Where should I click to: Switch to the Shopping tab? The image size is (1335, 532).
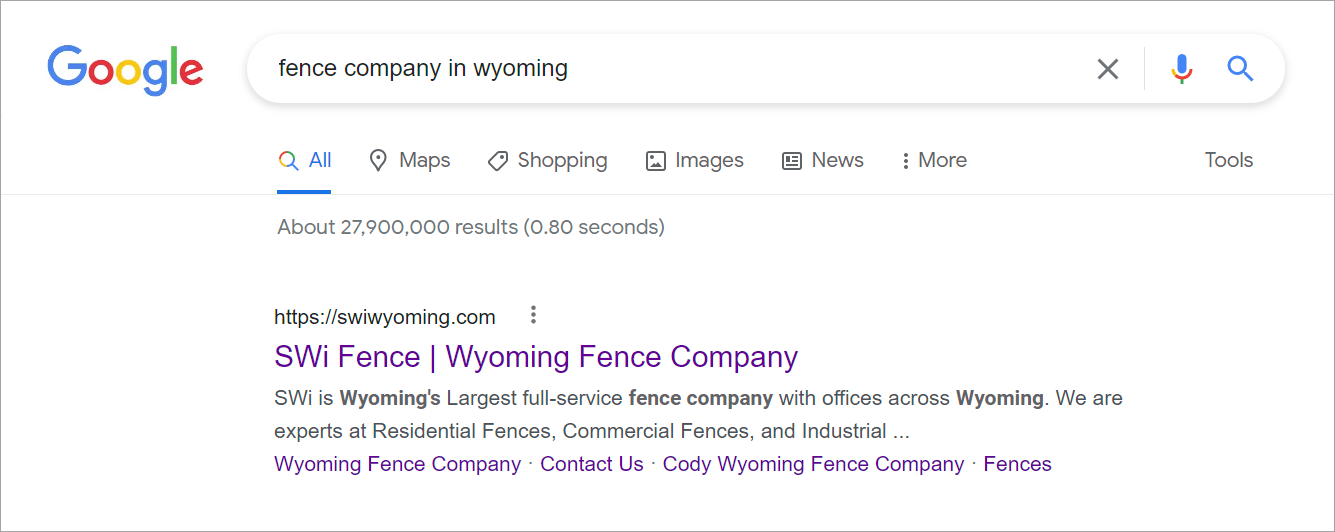(548, 160)
